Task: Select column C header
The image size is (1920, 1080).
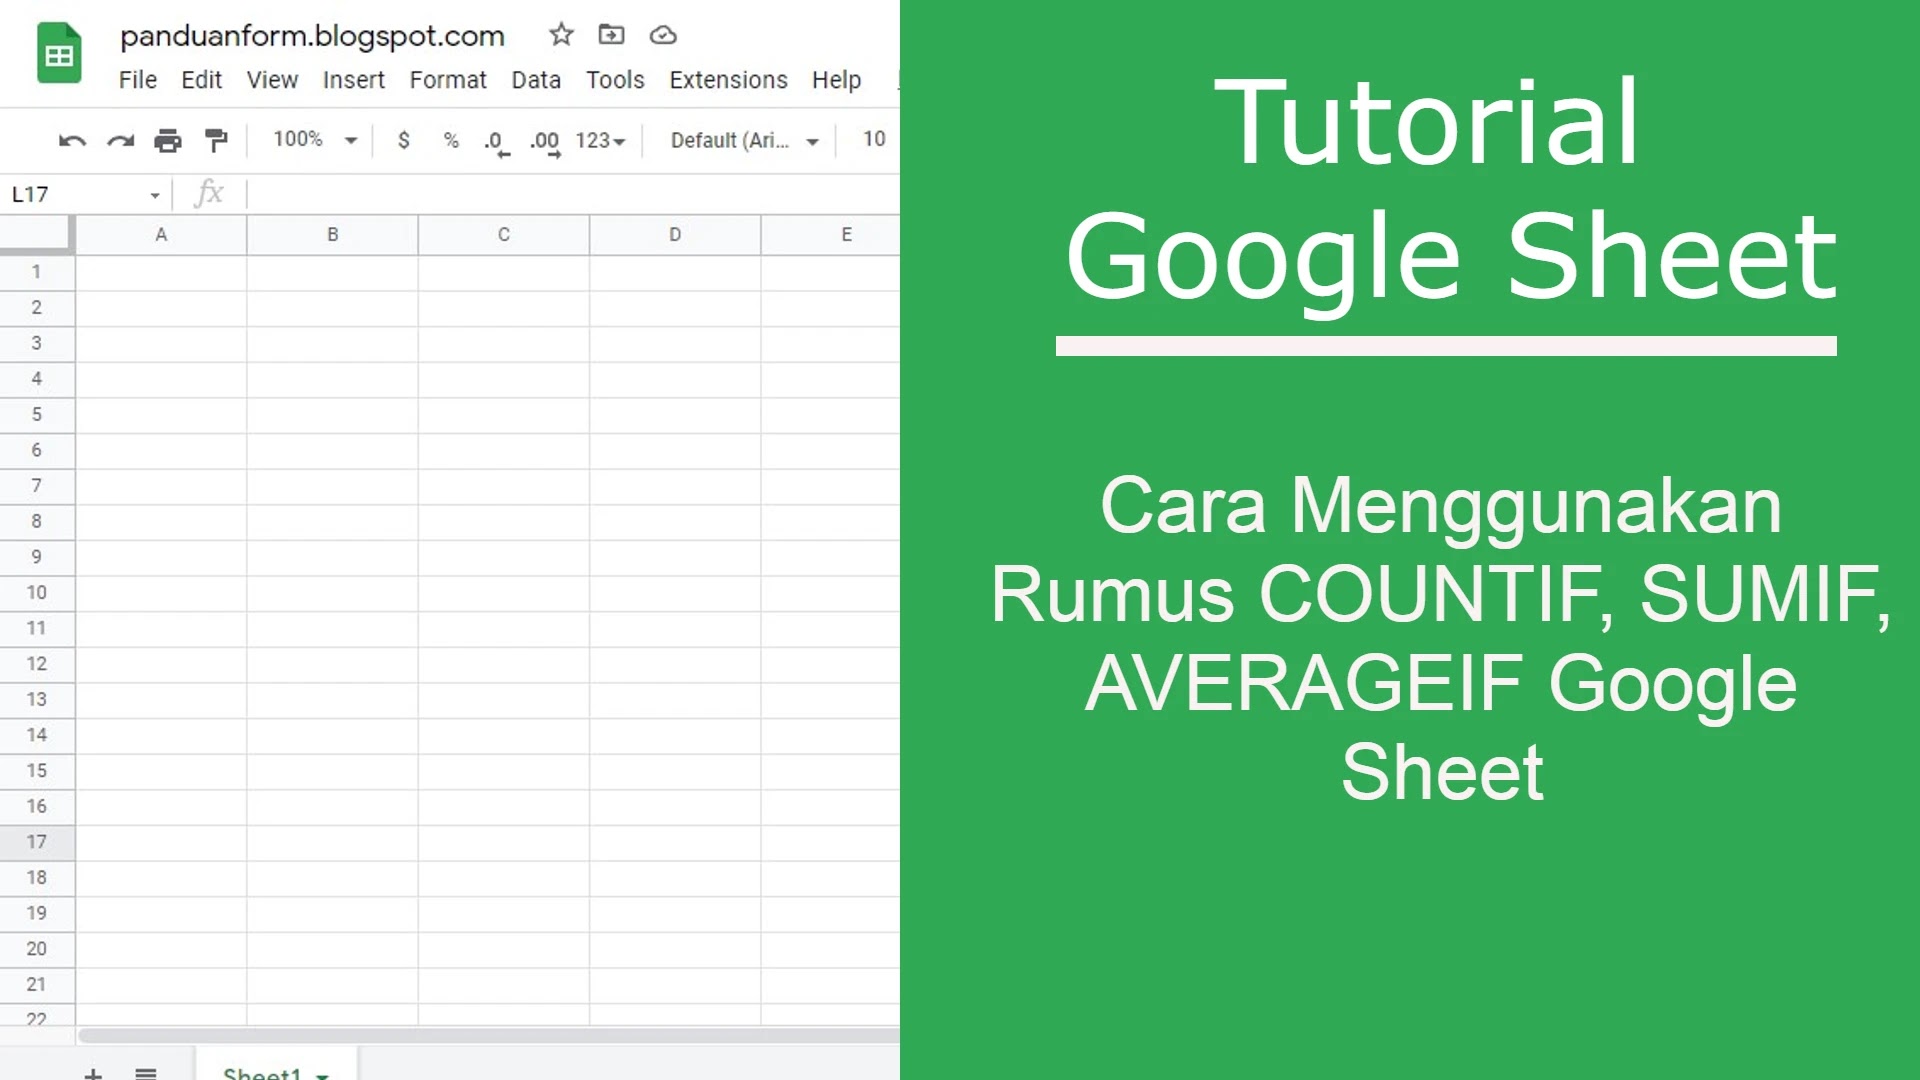Action: click(x=504, y=235)
